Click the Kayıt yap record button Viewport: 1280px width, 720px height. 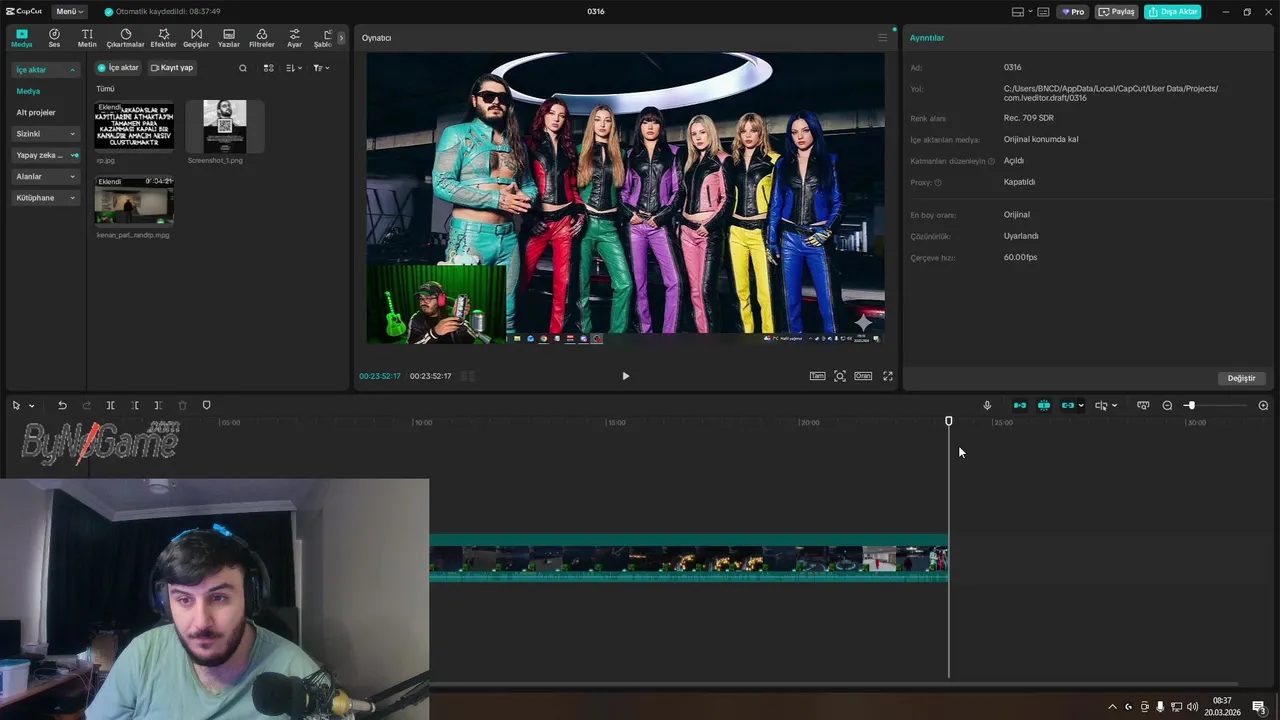(x=172, y=68)
